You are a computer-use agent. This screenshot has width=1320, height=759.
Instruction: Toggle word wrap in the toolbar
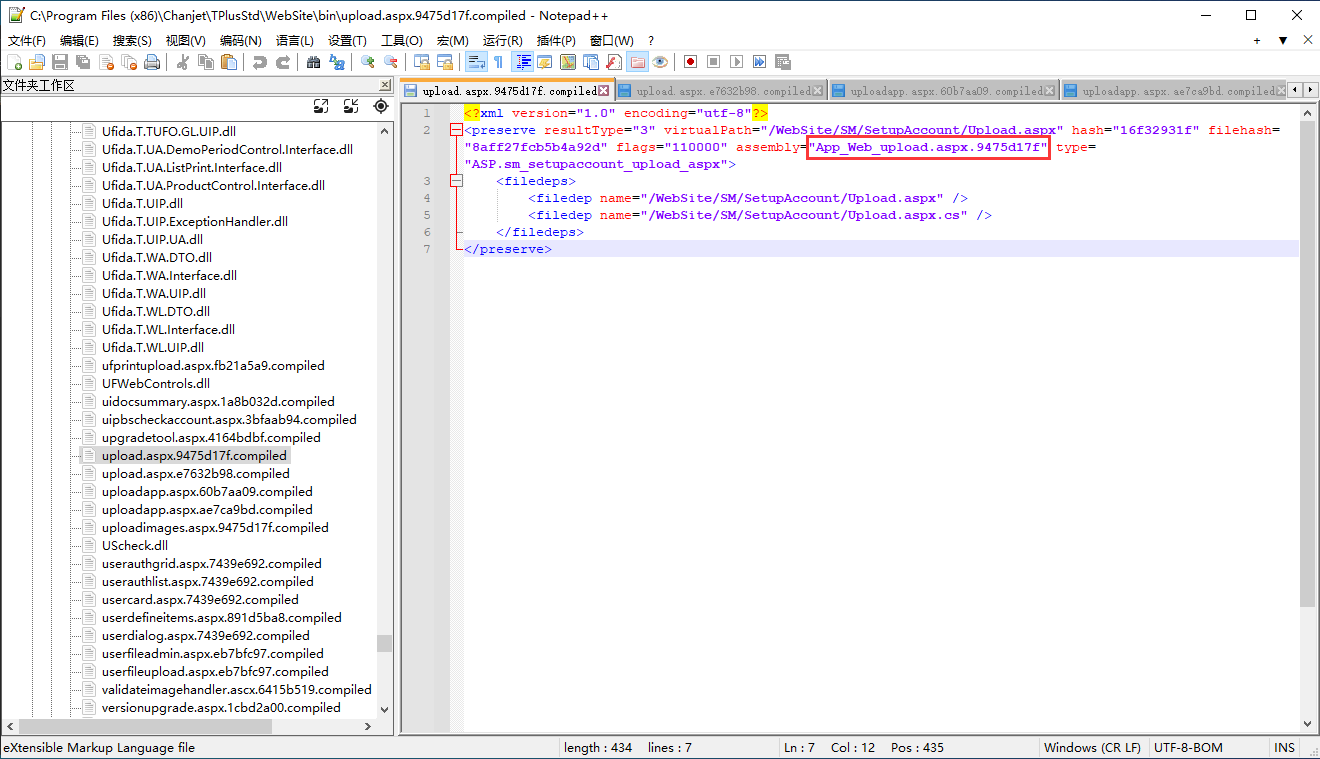[x=477, y=62]
